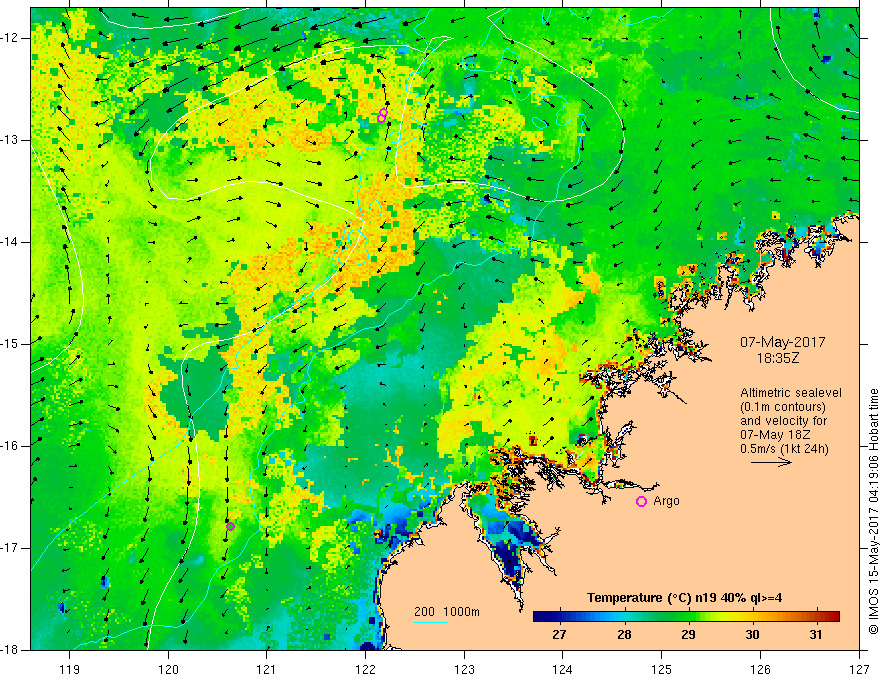Click the velocity scale arrow in legend
Screen dimensions: 880x680
click(771, 463)
